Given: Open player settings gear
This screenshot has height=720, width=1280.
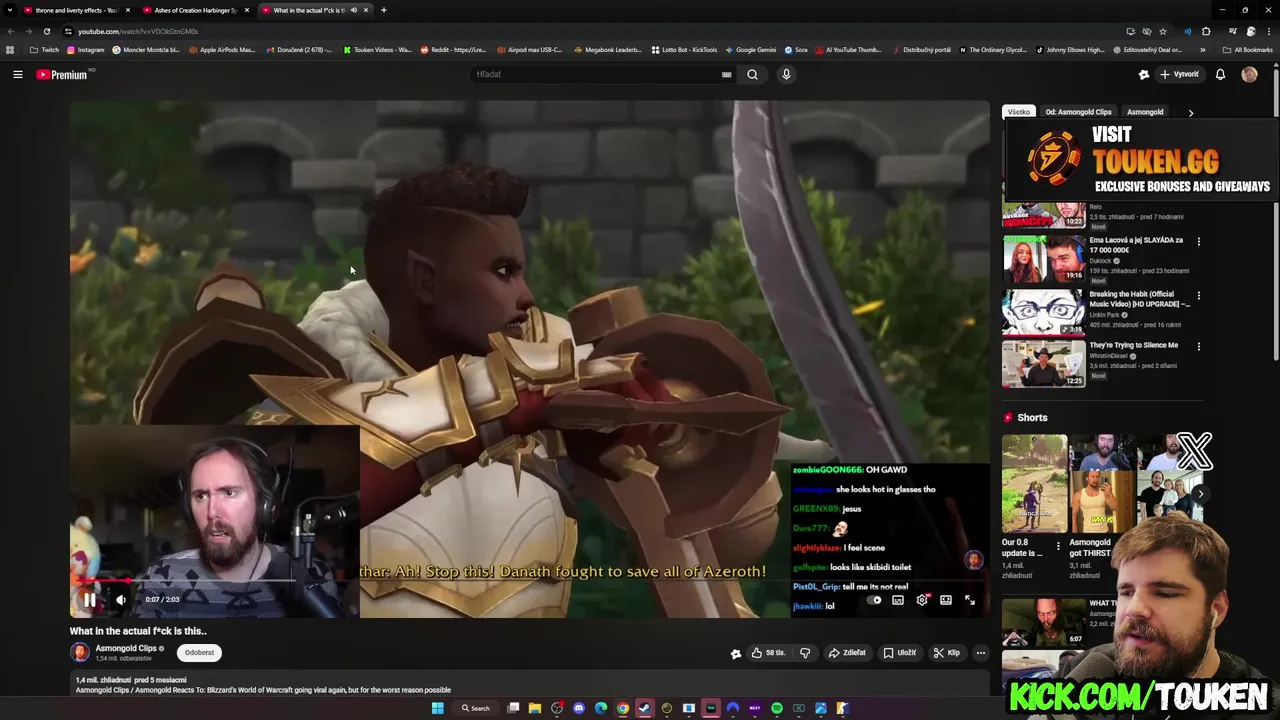Looking at the screenshot, I should pyautogui.click(x=922, y=600).
